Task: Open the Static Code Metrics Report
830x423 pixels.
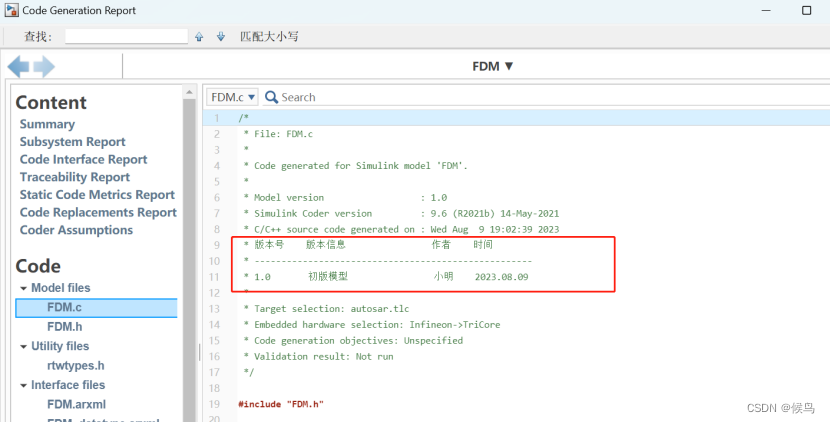Action: tap(97, 195)
